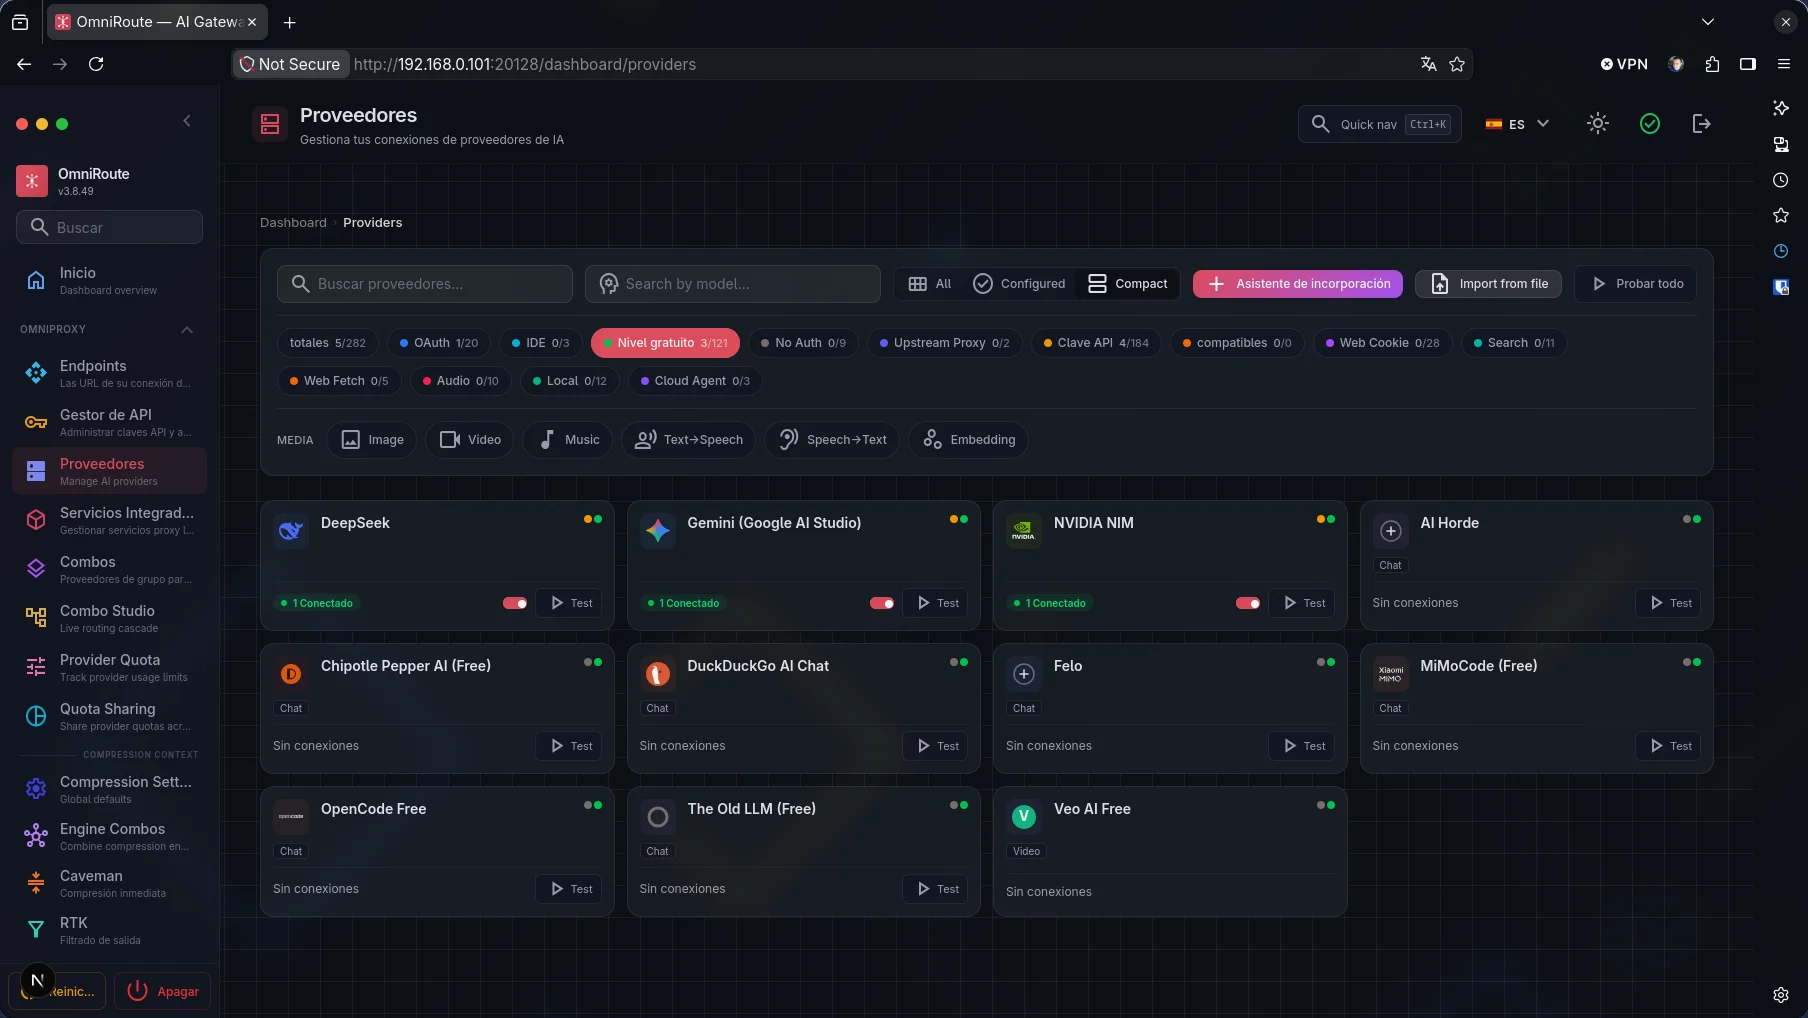Select the Clave API filter tab
This screenshot has width=1808, height=1018.
click(x=1096, y=343)
